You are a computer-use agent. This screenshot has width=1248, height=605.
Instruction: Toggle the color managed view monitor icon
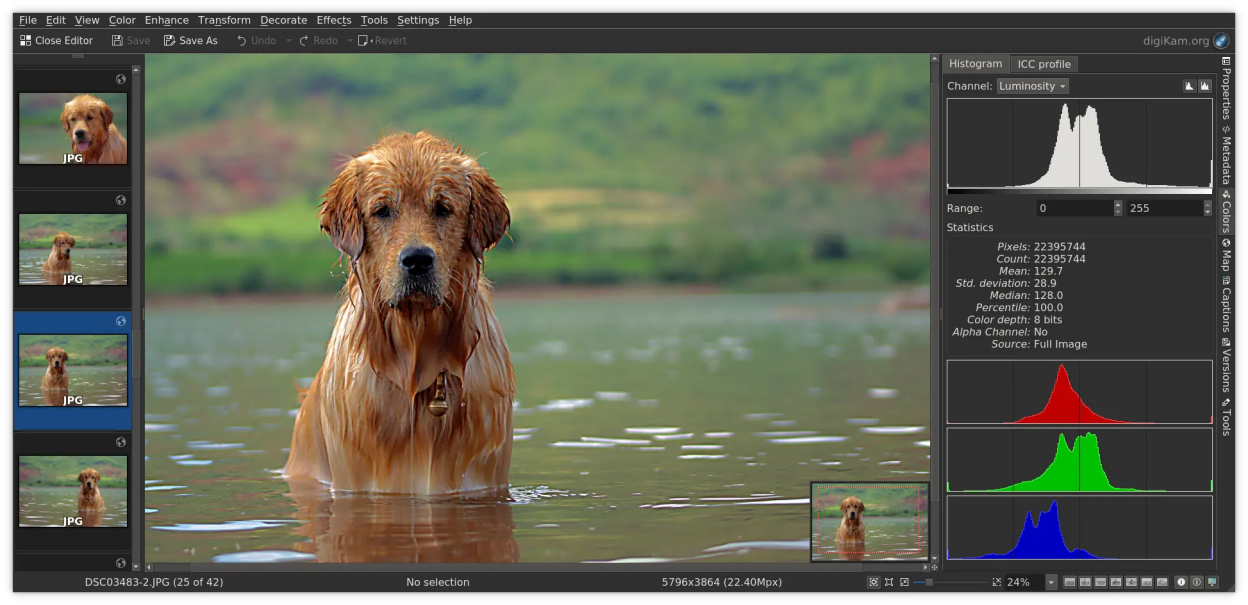pos(1213,582)
